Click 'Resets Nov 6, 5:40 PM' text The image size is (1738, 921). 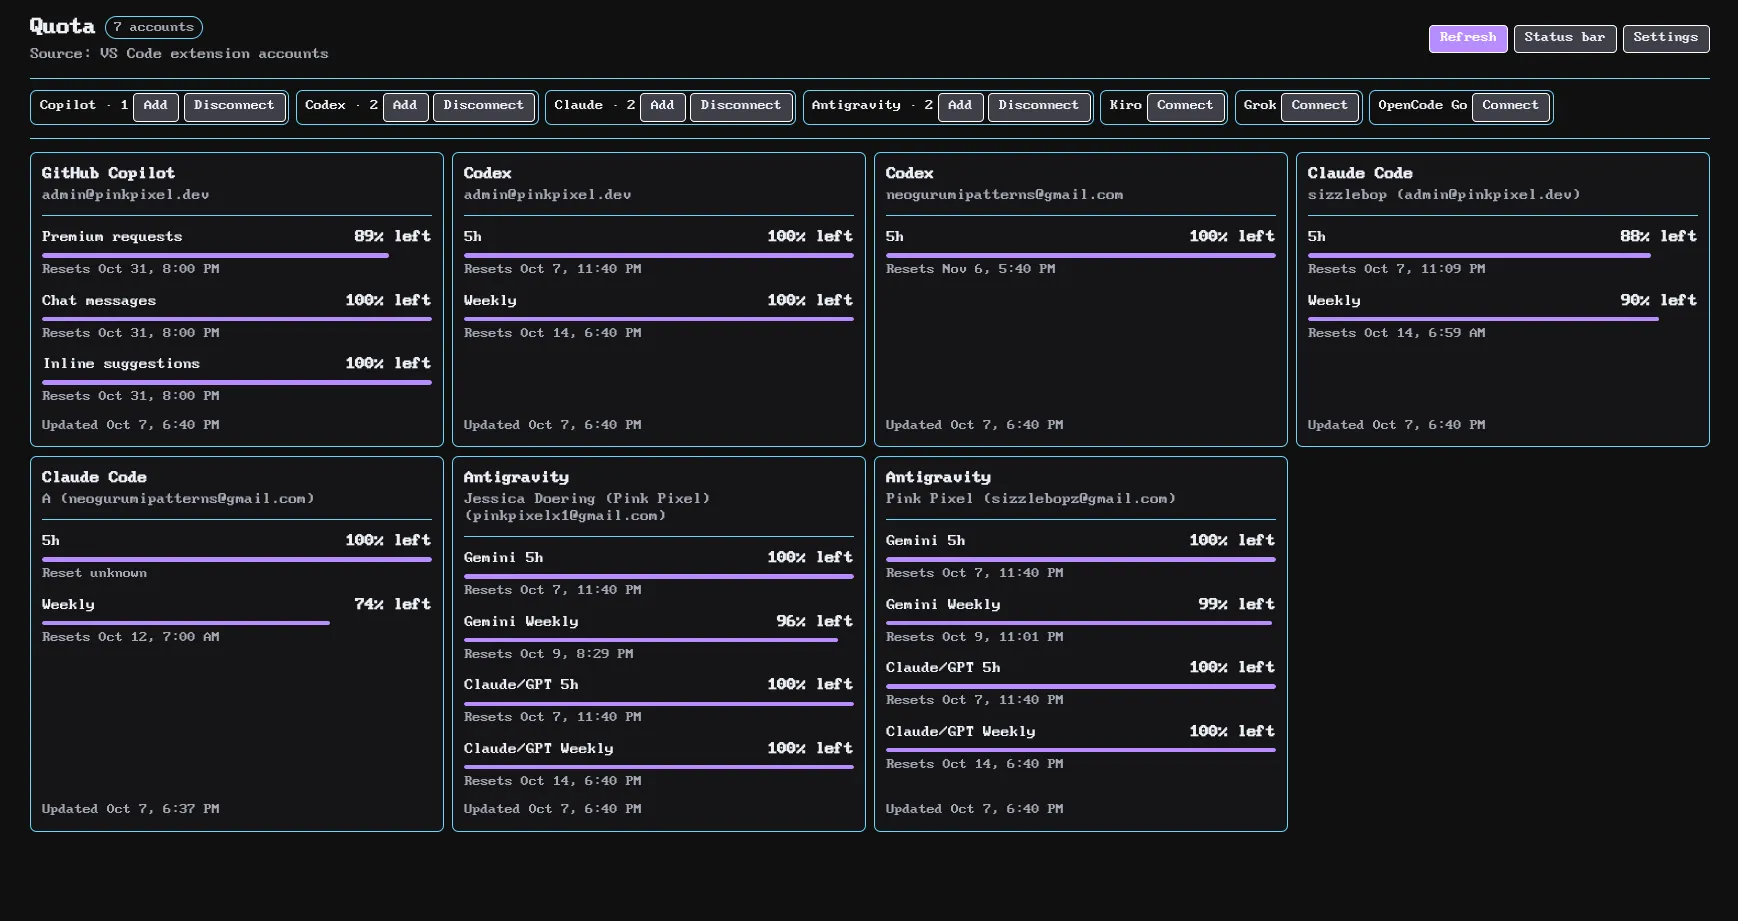(970, 269)
